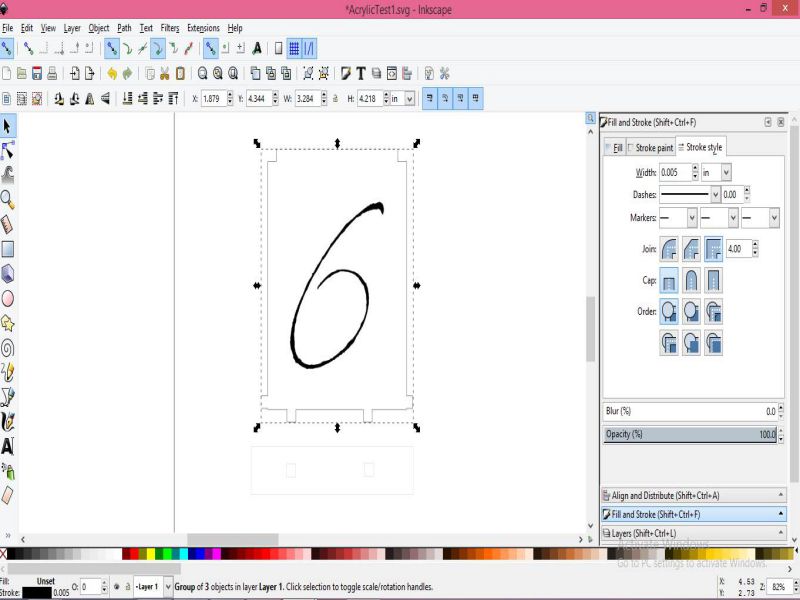800x600 pixels.
Task: Flip selection horizontally
Action: pyautogui.click(x=90, y=98)
